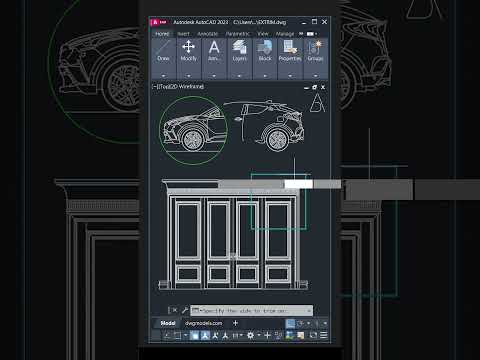Switch to the Insert ribbon tab

tap(183, 34)
